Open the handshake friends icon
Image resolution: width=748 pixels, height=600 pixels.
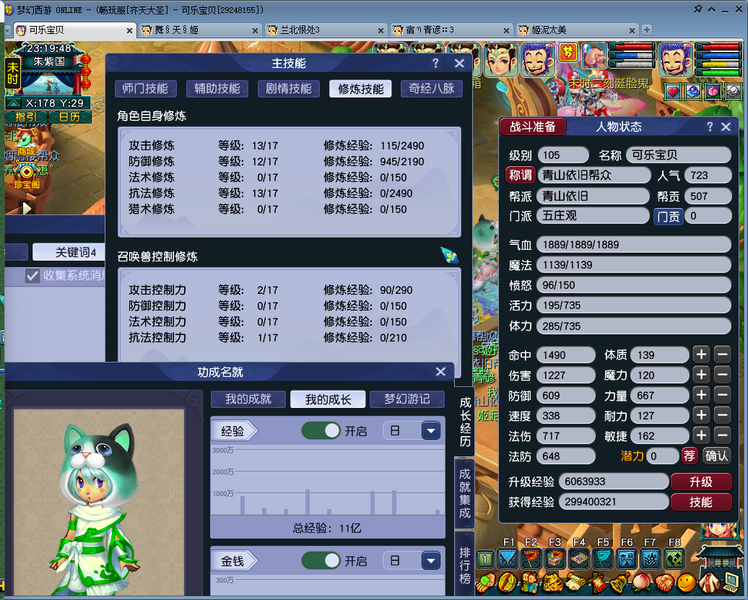click(x=665, y=582)
